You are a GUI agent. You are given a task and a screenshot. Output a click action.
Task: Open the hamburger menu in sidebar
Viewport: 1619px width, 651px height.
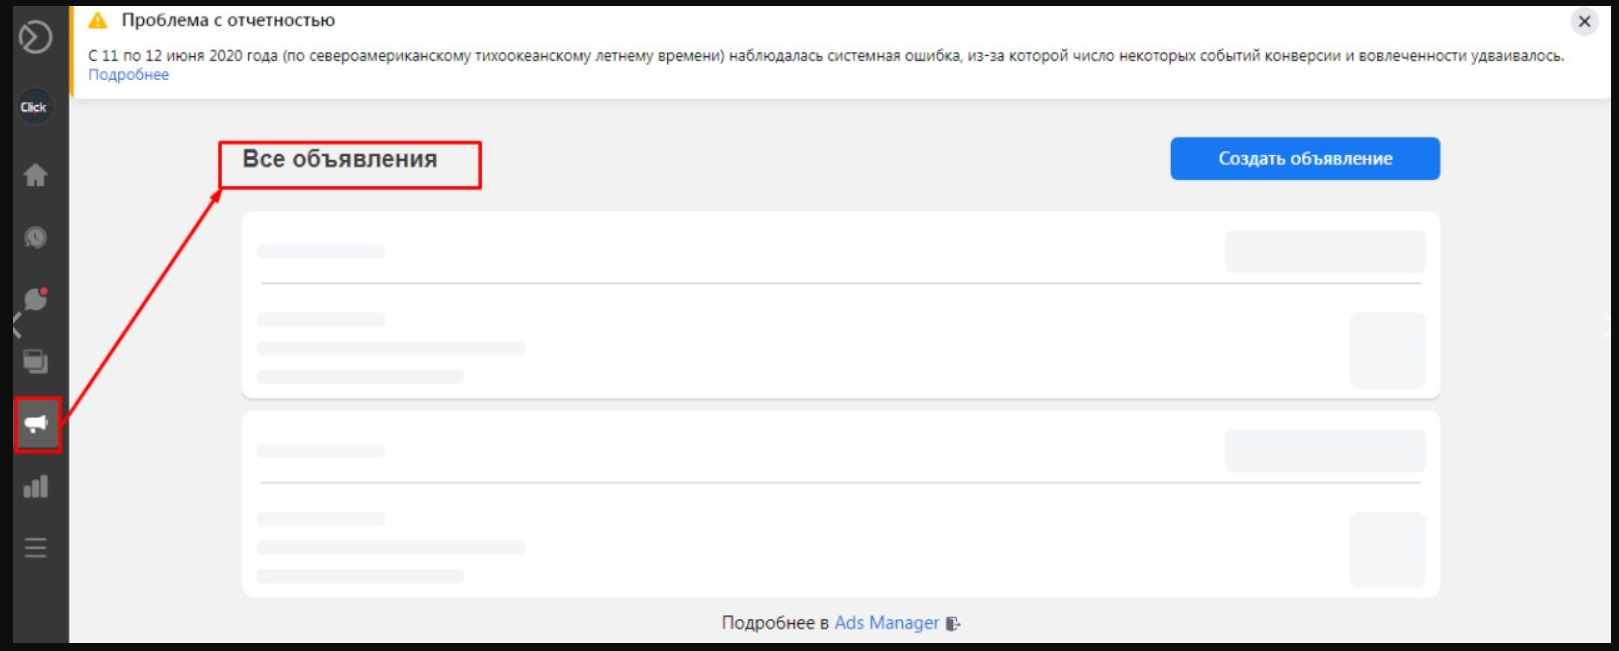click(x=36, y=548)
